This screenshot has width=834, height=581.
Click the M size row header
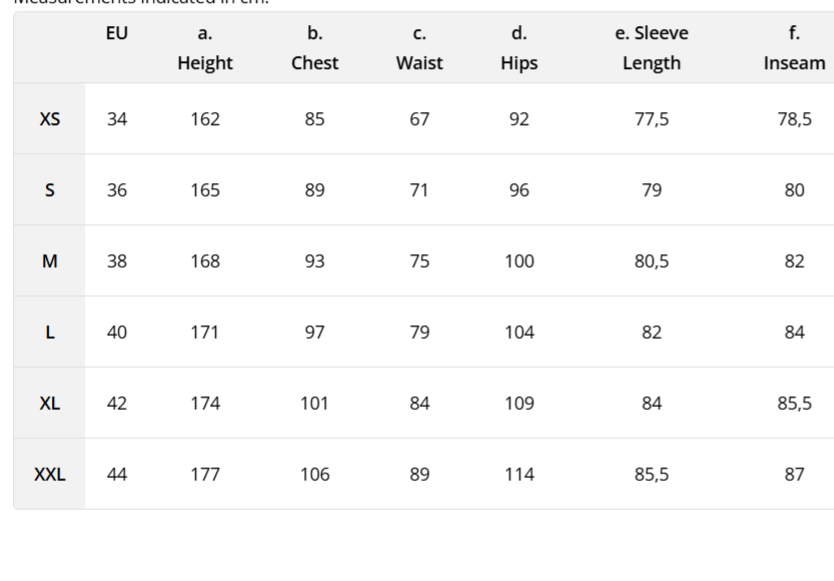[49, 261]
